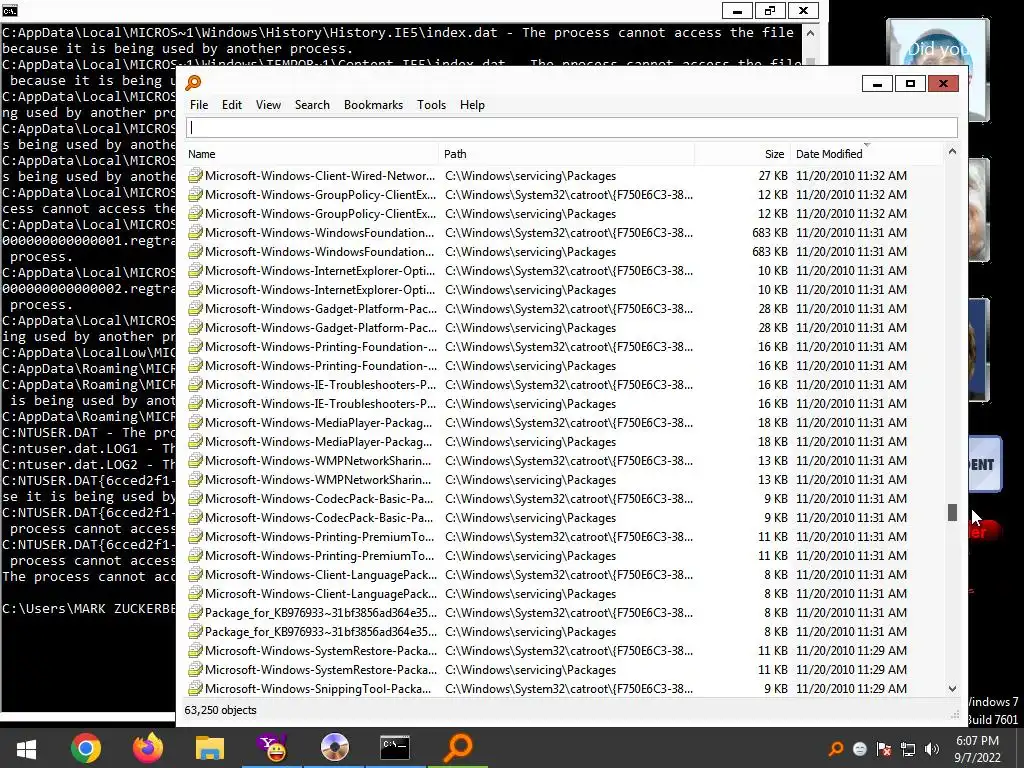Select Microsoft-Windows-CodecPack-Basic-Pa servicing\Packages file name
This screenshot has width=1024, height=768.
pos(319,517)
